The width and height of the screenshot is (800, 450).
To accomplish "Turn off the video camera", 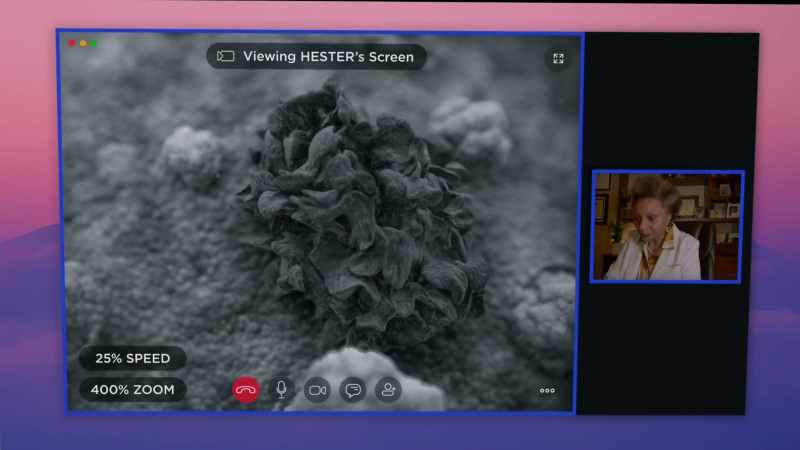I will (317, 390).
